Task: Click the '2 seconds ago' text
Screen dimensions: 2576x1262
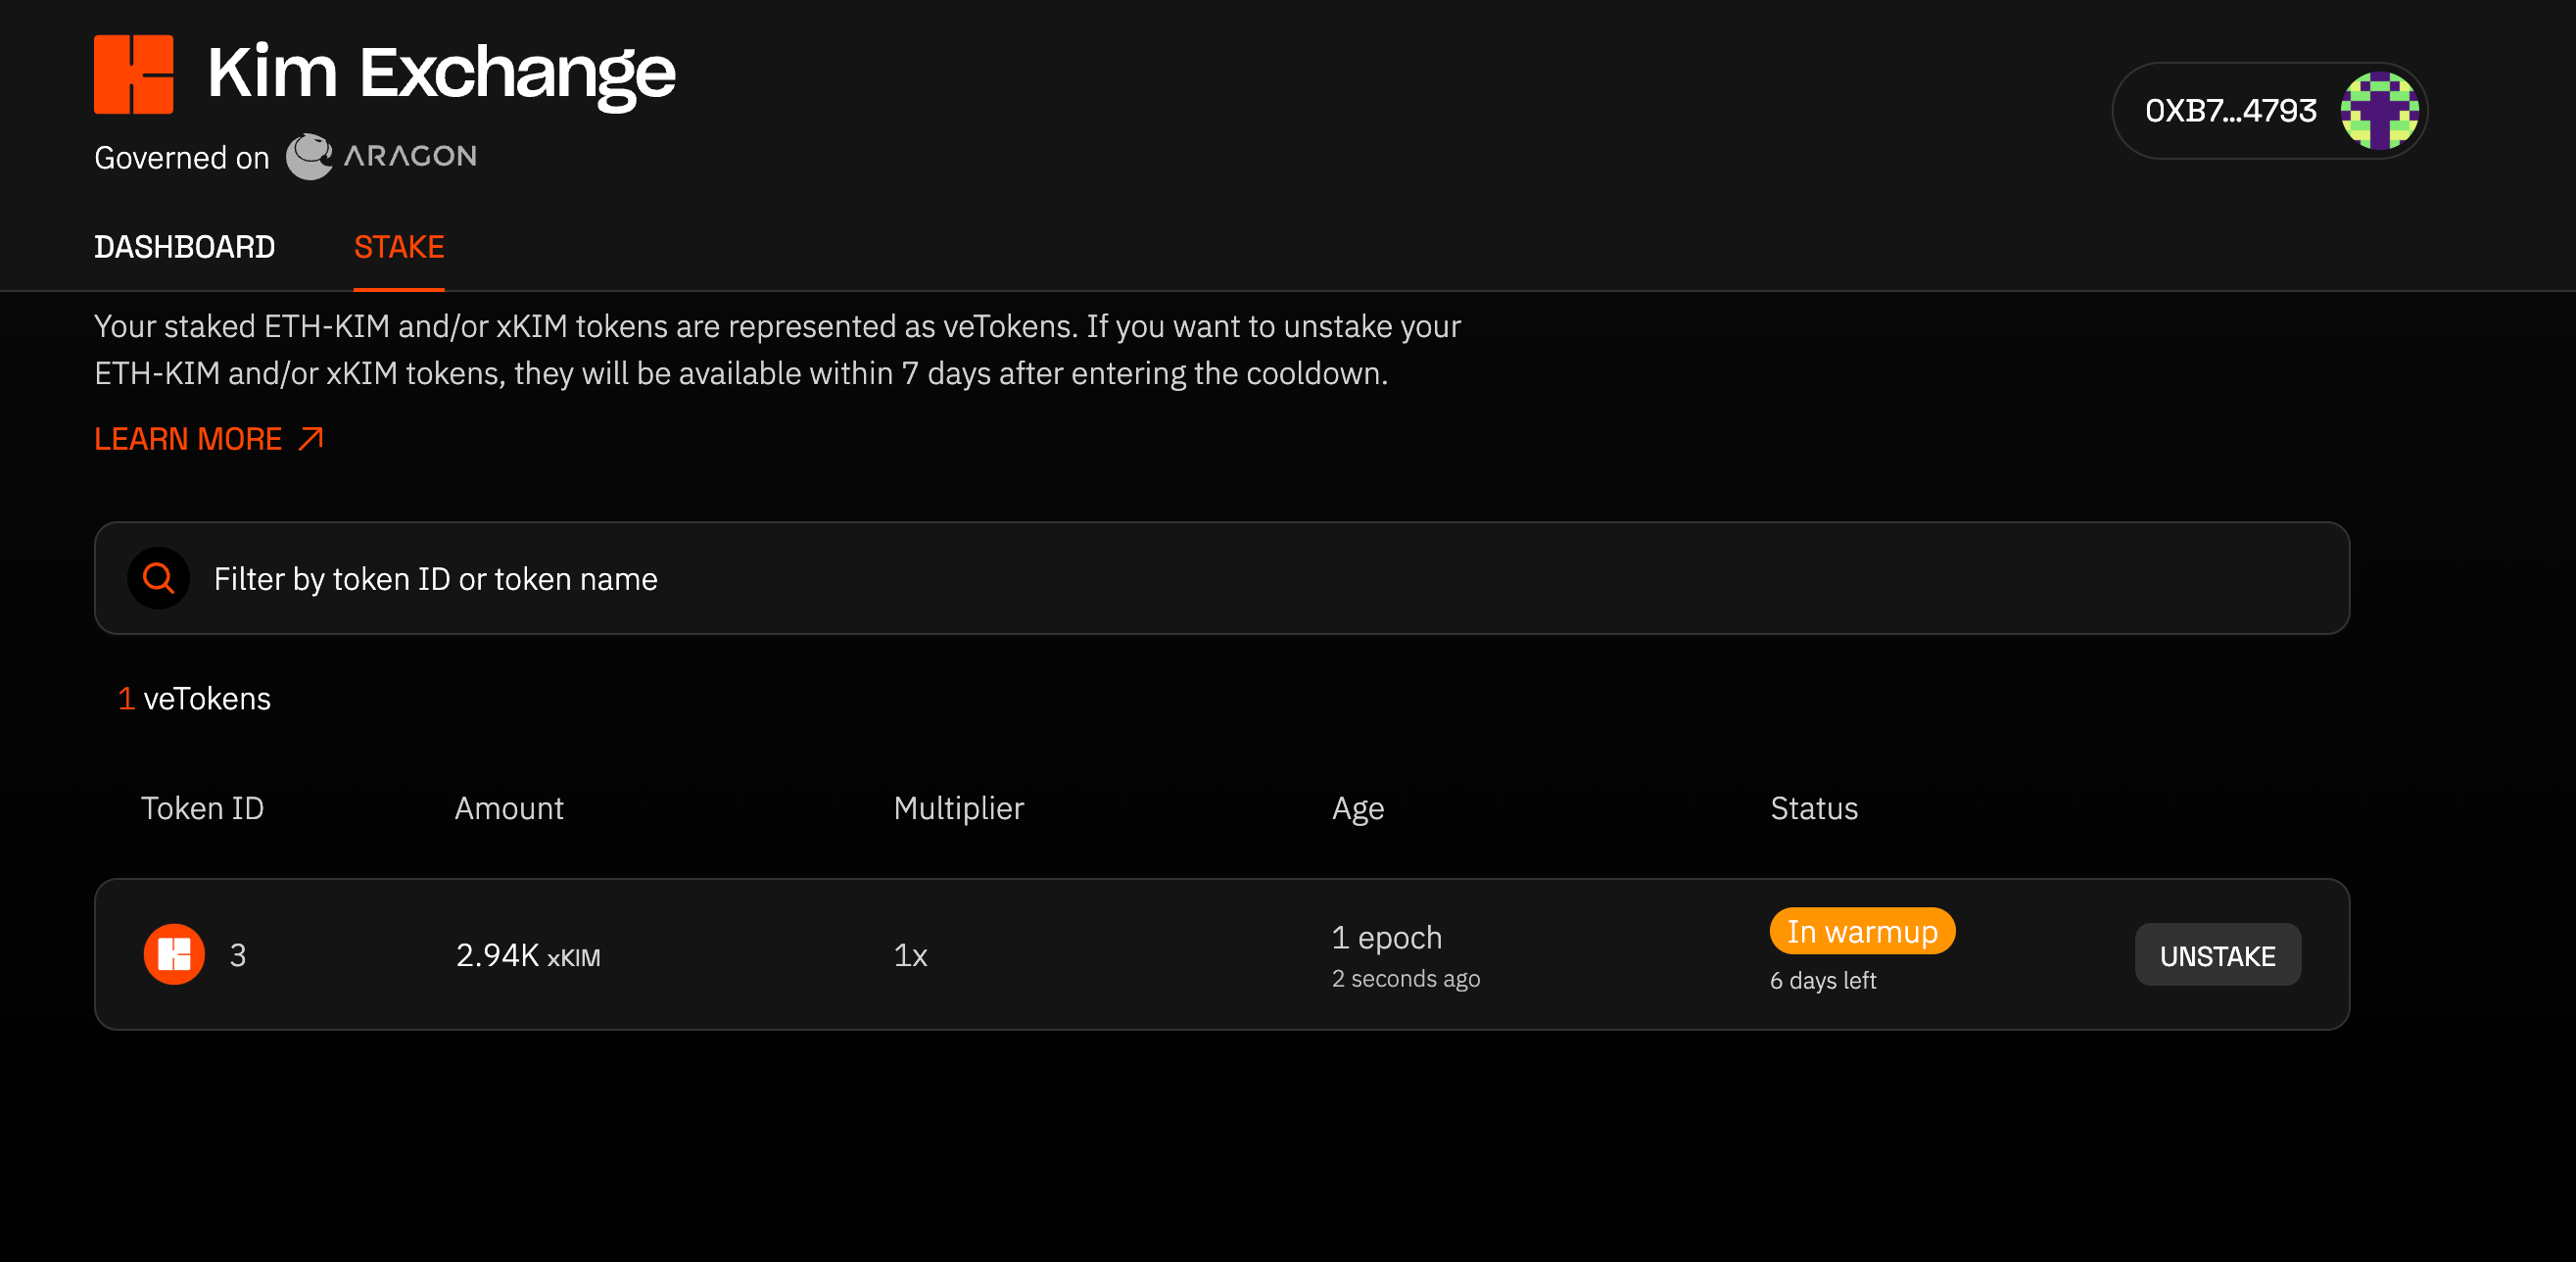Action: point(1405,978)
